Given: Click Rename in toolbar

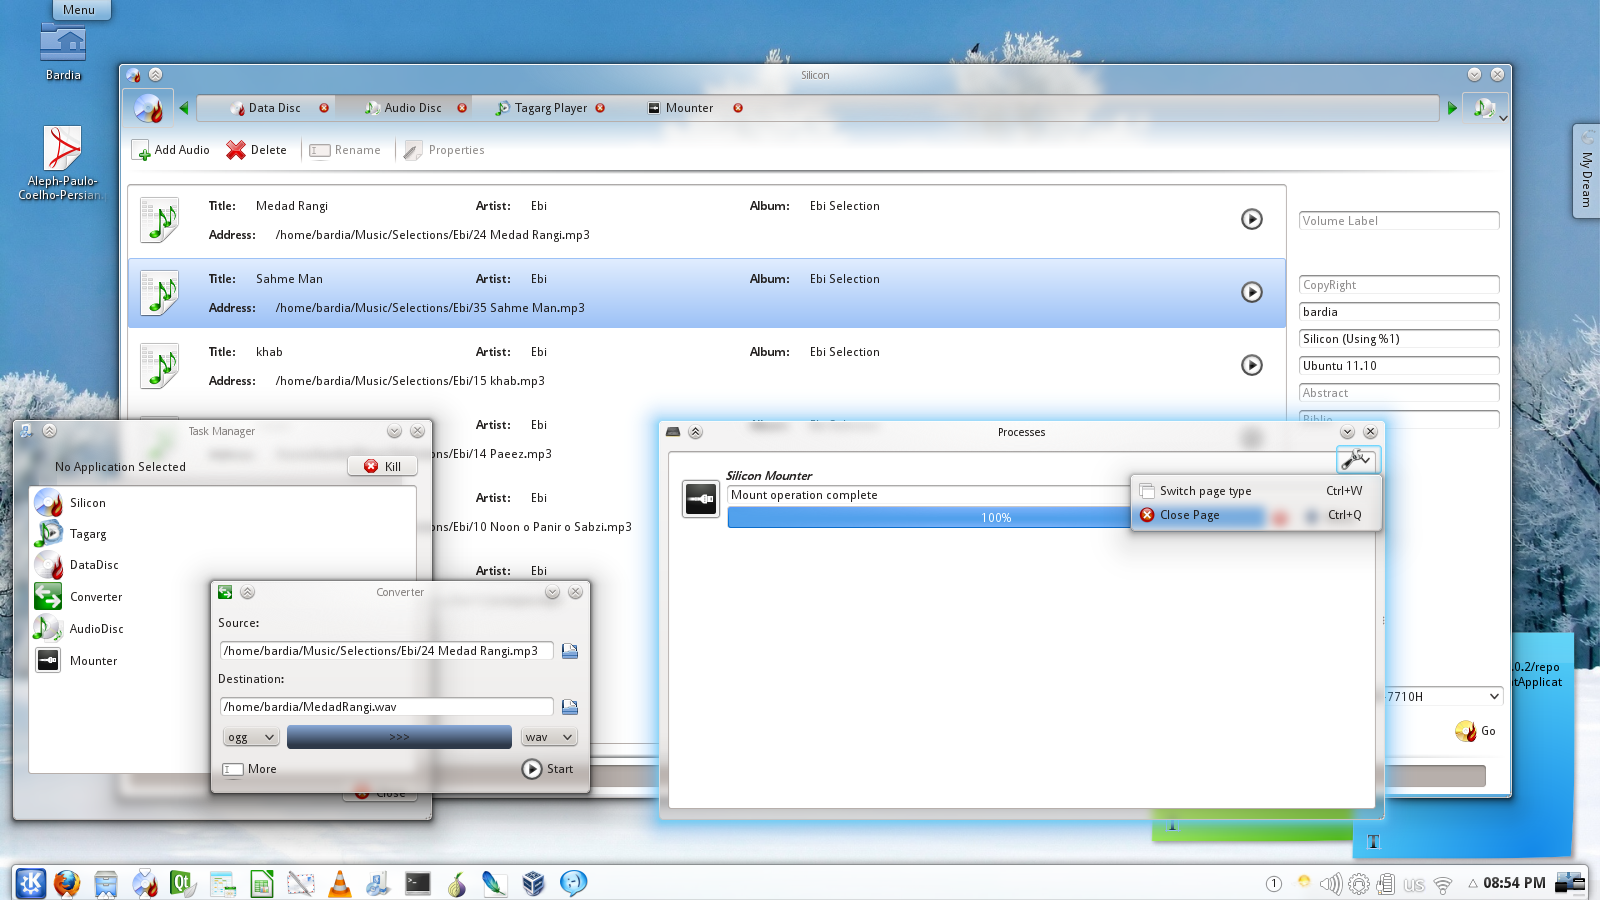Looking at the screenshot, I should click(x=345, y=150).
